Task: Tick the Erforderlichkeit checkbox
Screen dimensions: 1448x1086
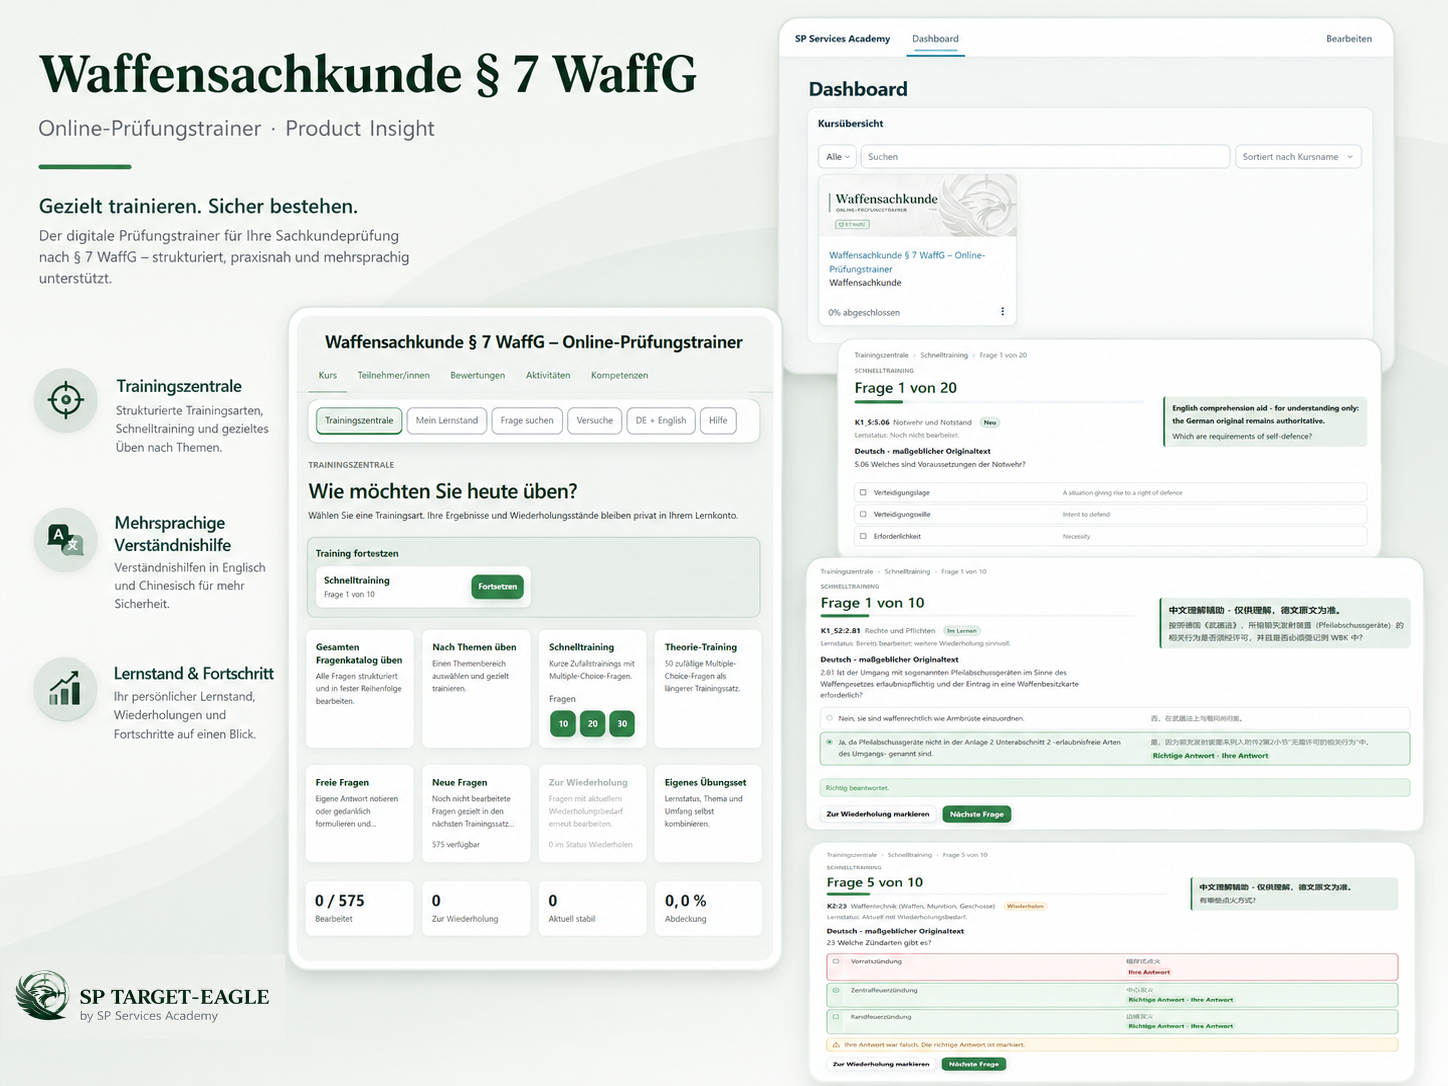Action: point(862,536)
